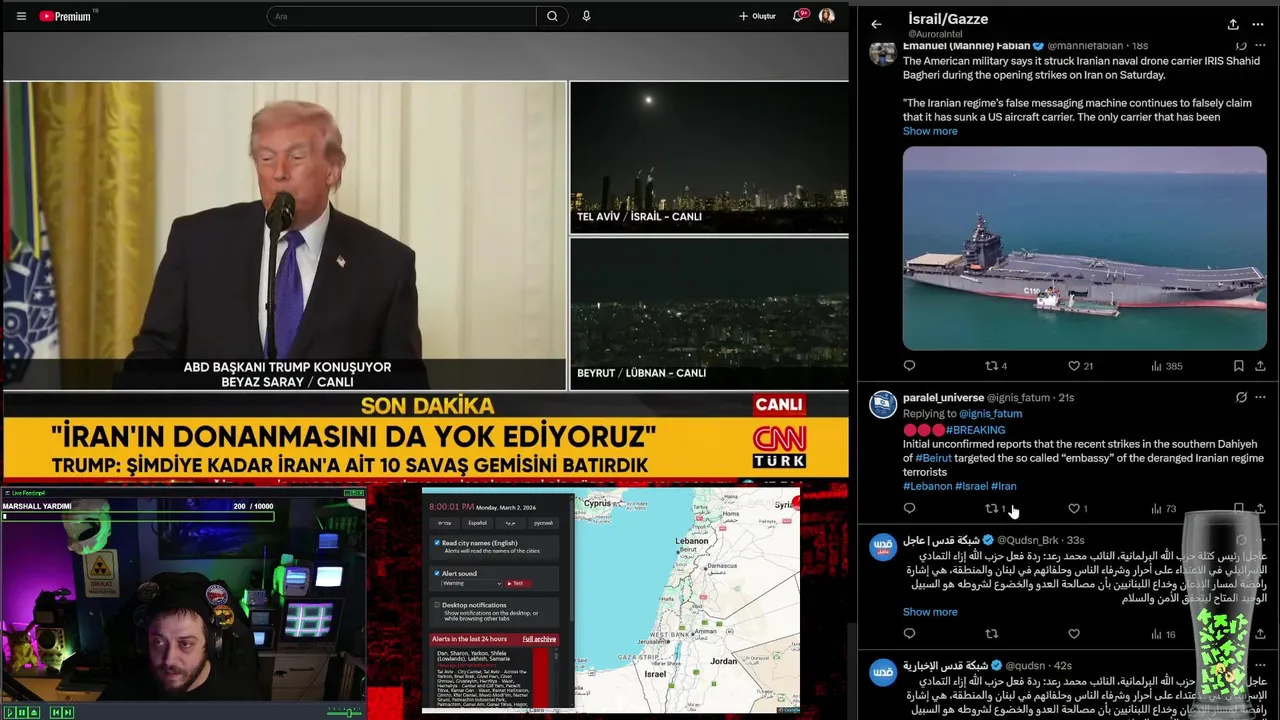Click the eject button in Live Feed player
The height and width of the screenshot is (720, 1280).
pyautogui.click(x=33, y=712)
